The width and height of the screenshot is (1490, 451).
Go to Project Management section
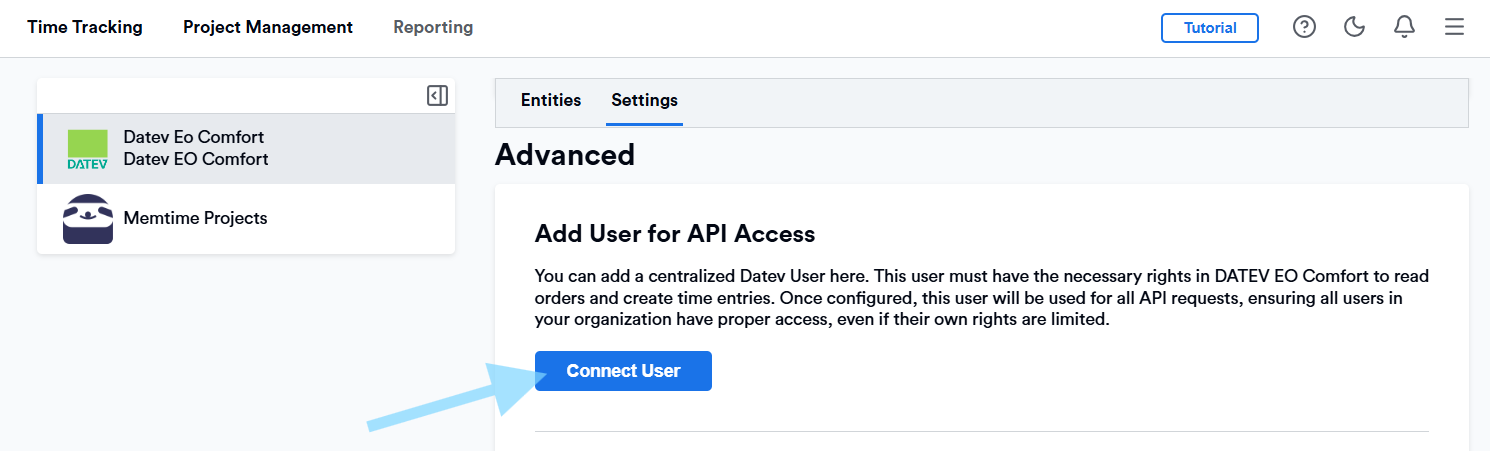pyautogui.click(x=268, y=28)
